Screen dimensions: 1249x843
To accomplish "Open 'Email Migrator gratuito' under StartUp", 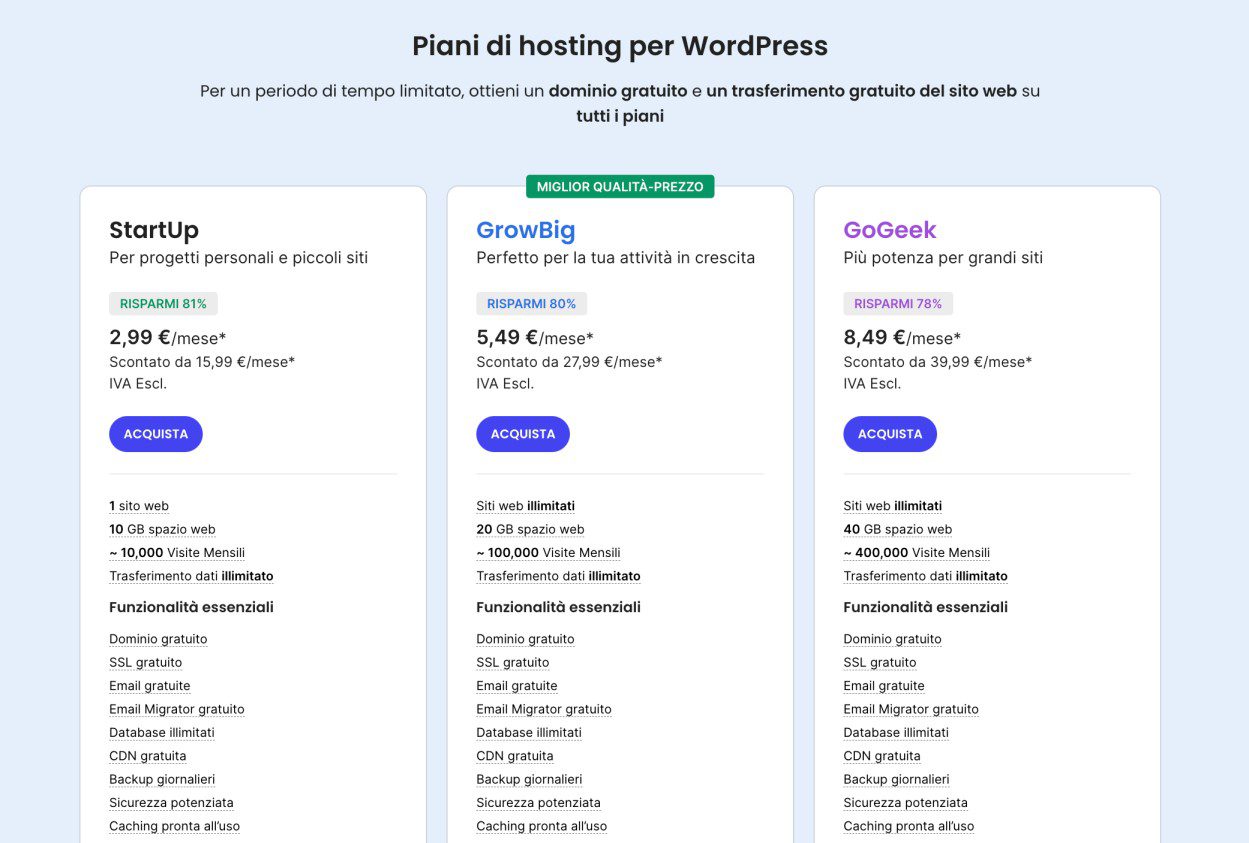I will click(x=177, y=709).
